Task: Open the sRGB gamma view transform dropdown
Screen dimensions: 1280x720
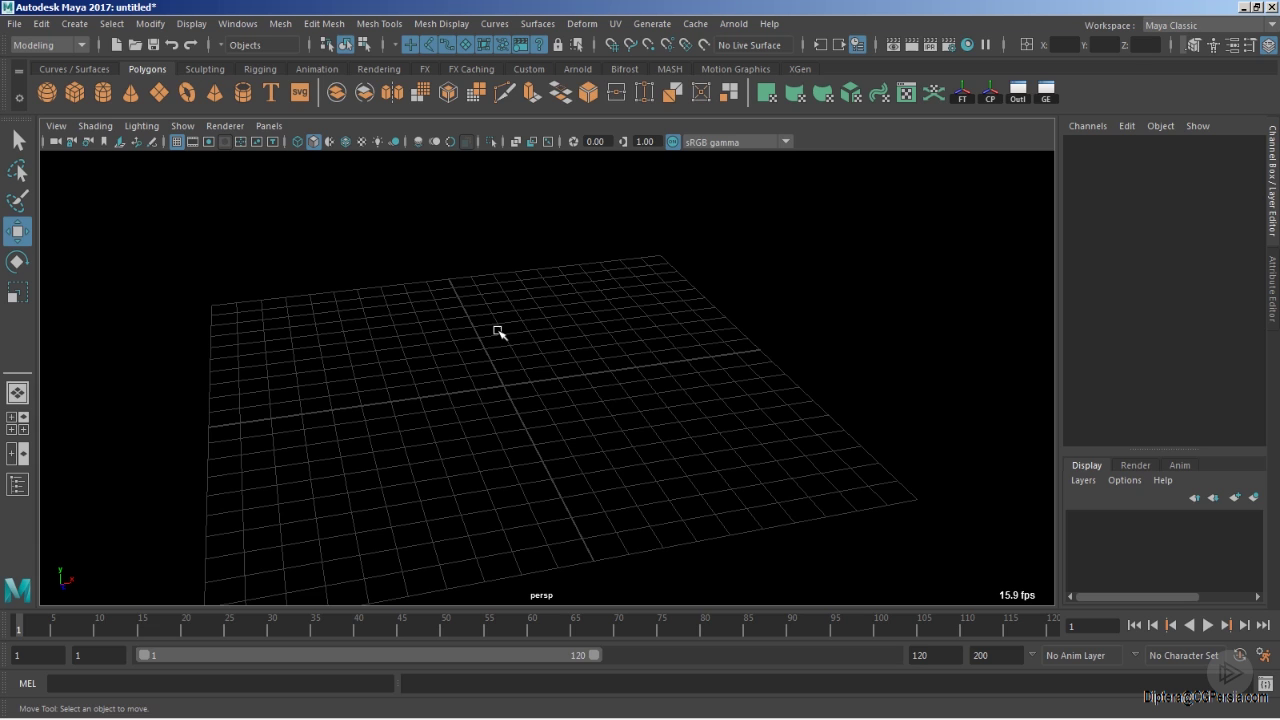Action: pyautogui.click(x=738, y=142)
